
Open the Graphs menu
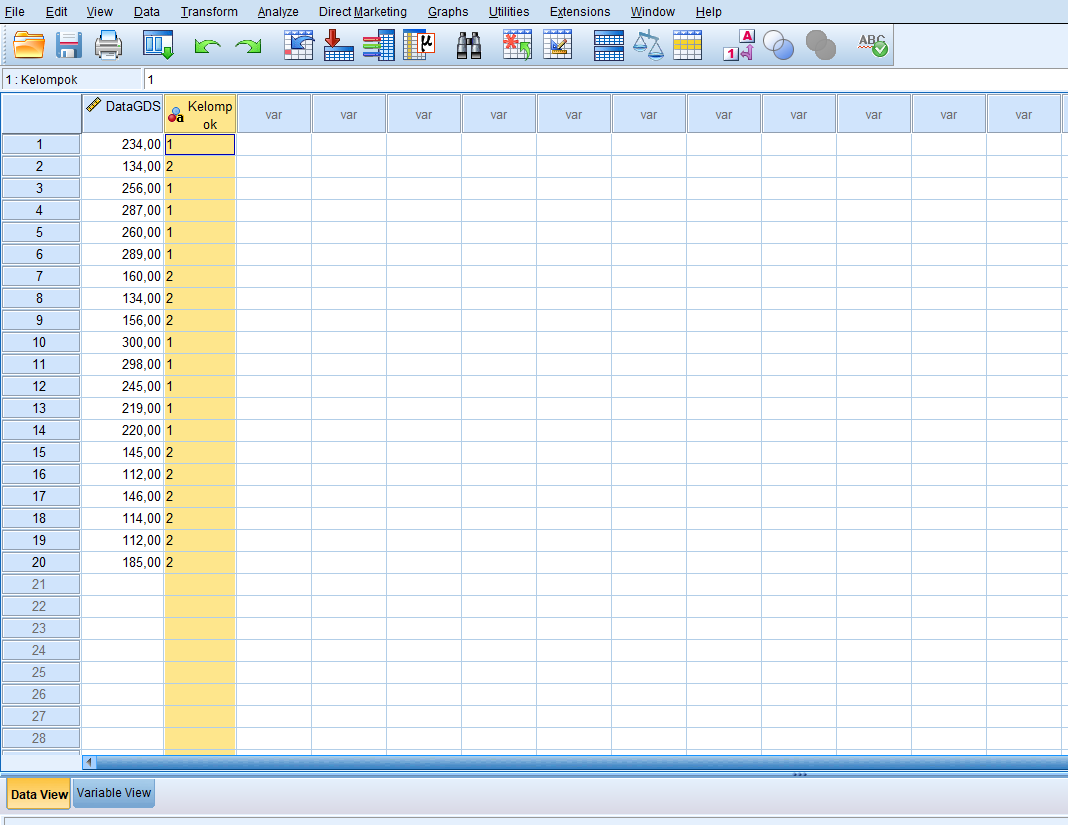pyautogui.click(x=447, y=12)
